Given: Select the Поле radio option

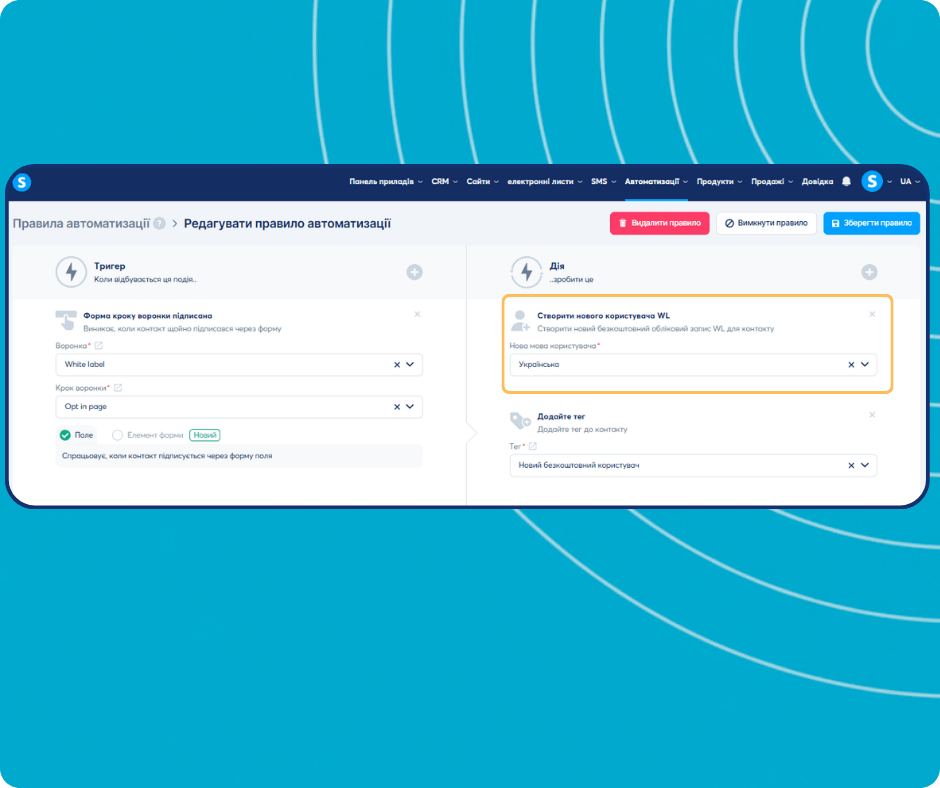Looking at the screenshot, I should (x=65, y=435).
